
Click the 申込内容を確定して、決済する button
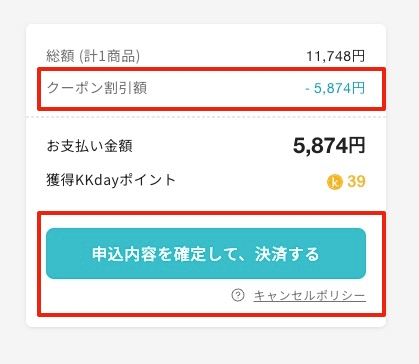(x=206, y=254)
